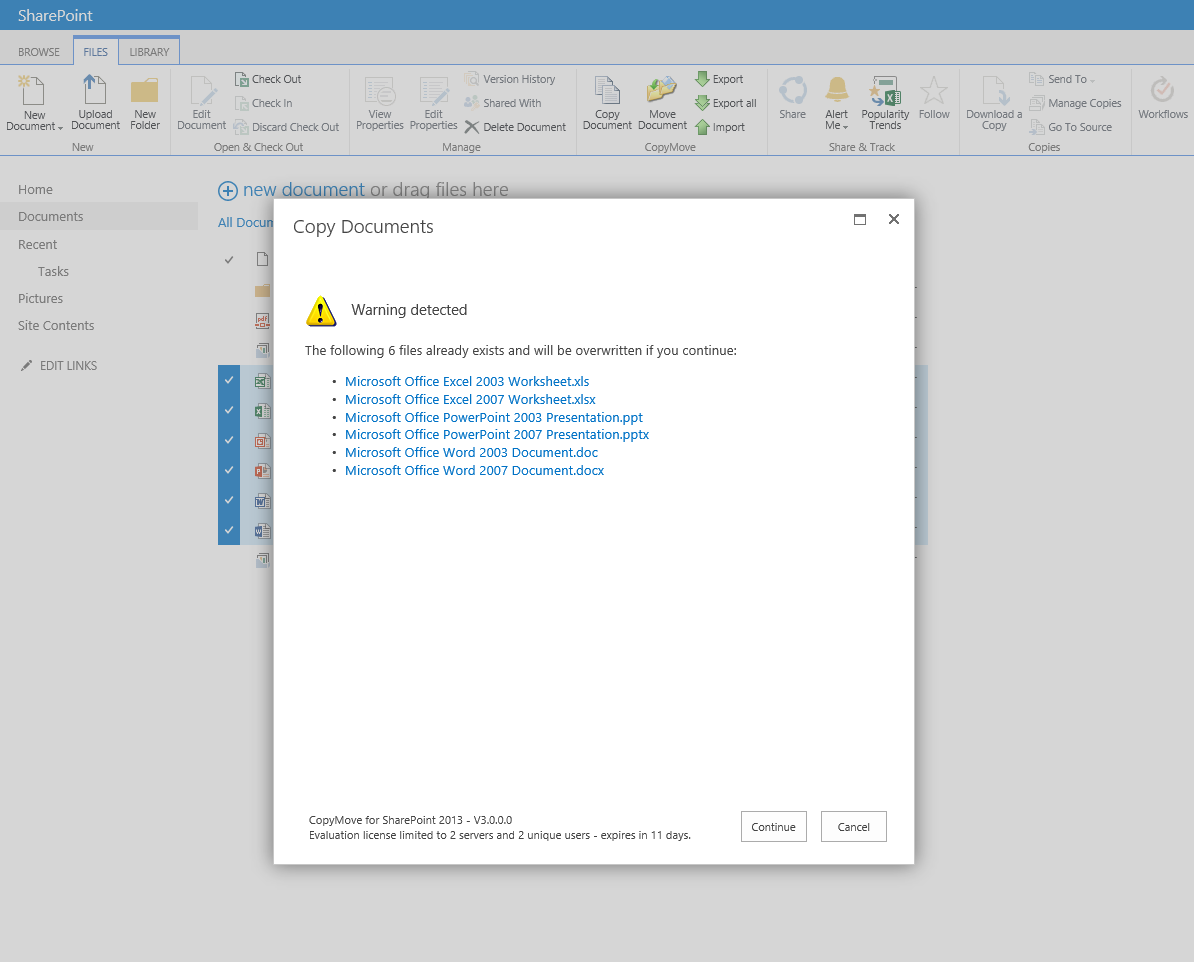This screenshot has width=1194, height=962.
Task: Click Discard Check Out
Action: point(286,127)
